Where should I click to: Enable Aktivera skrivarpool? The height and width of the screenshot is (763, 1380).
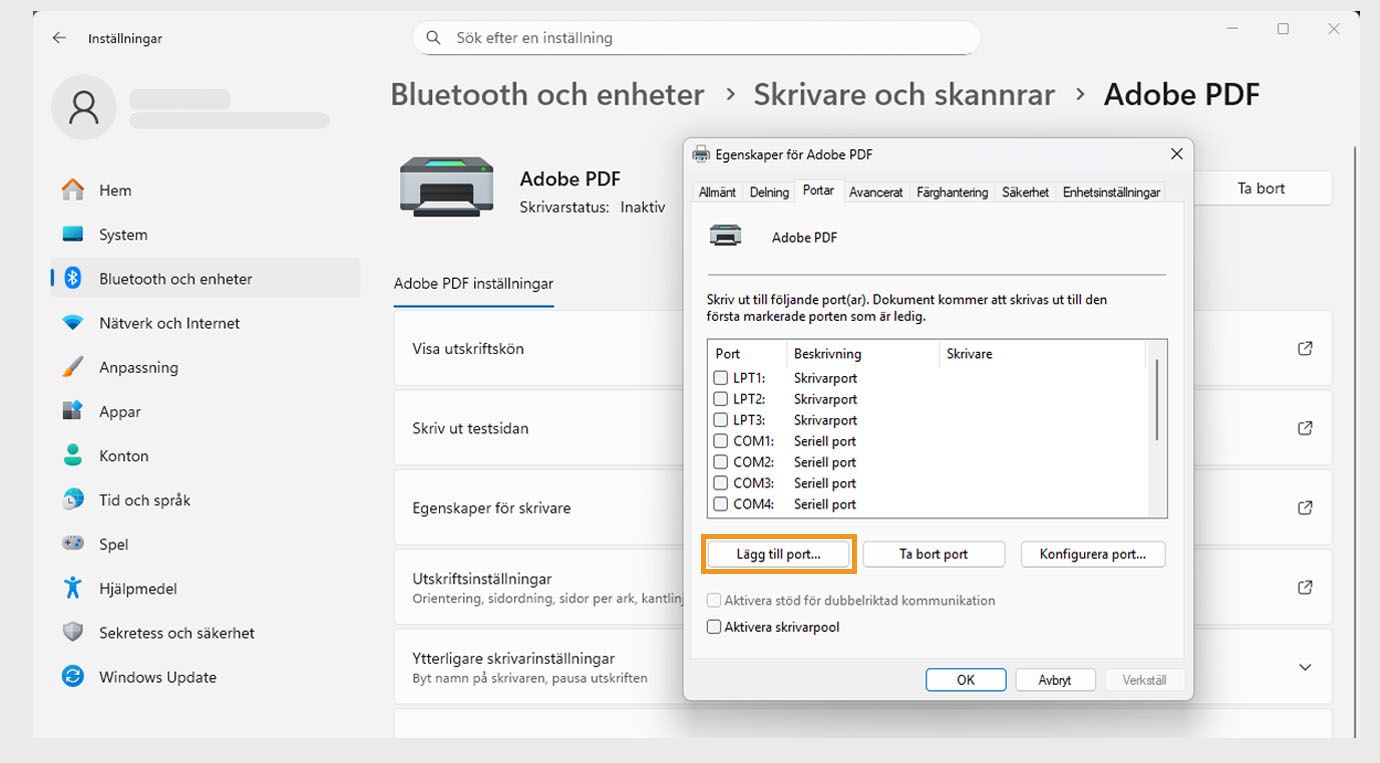[x=715, y=627]
